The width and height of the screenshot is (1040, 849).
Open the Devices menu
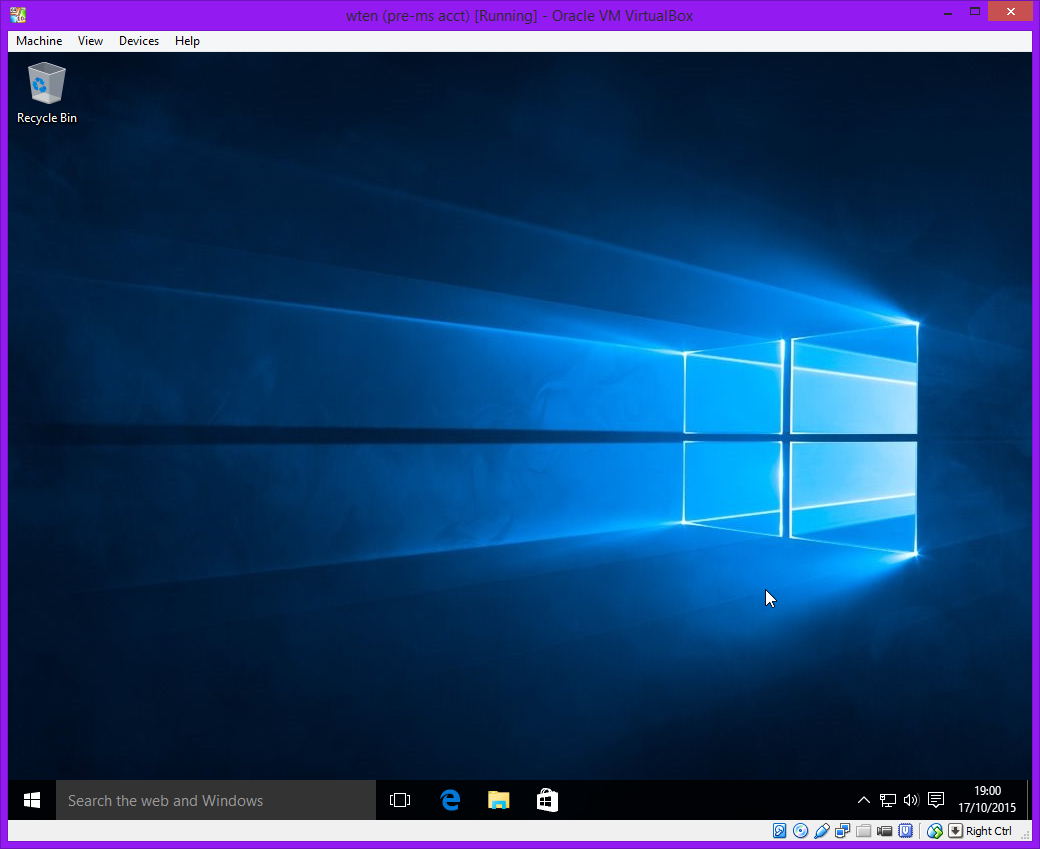point(138,41)
